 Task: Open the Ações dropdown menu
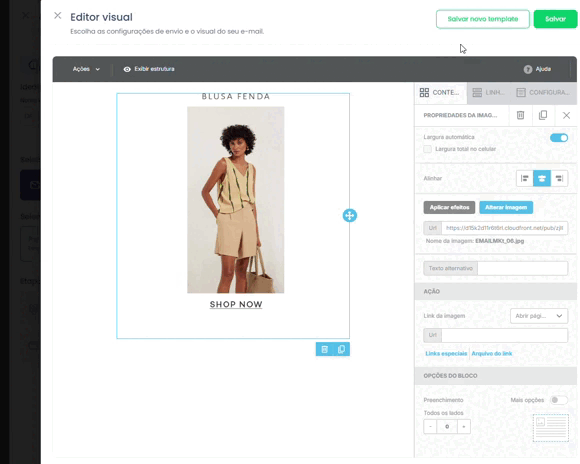(x=86, y=69)
